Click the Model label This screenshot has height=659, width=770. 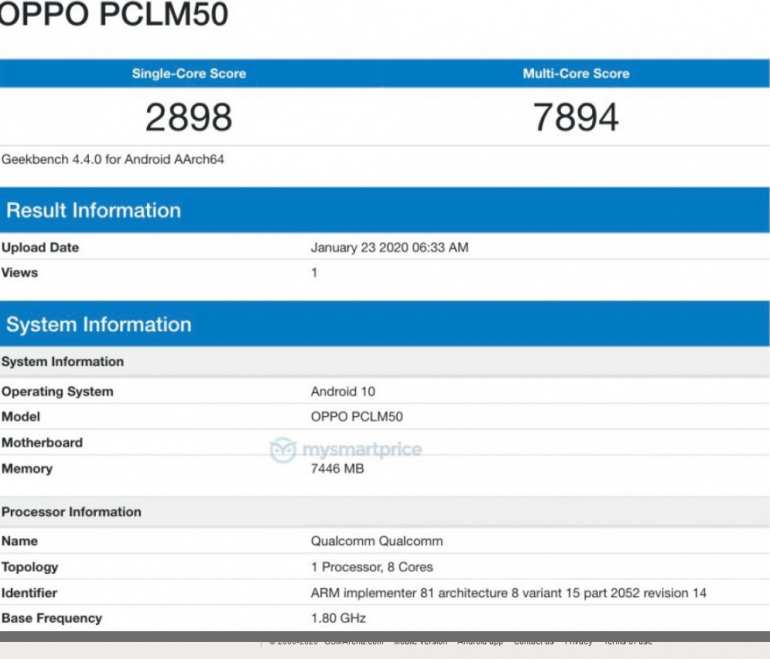pyautogui.click(x=21, y=417)
